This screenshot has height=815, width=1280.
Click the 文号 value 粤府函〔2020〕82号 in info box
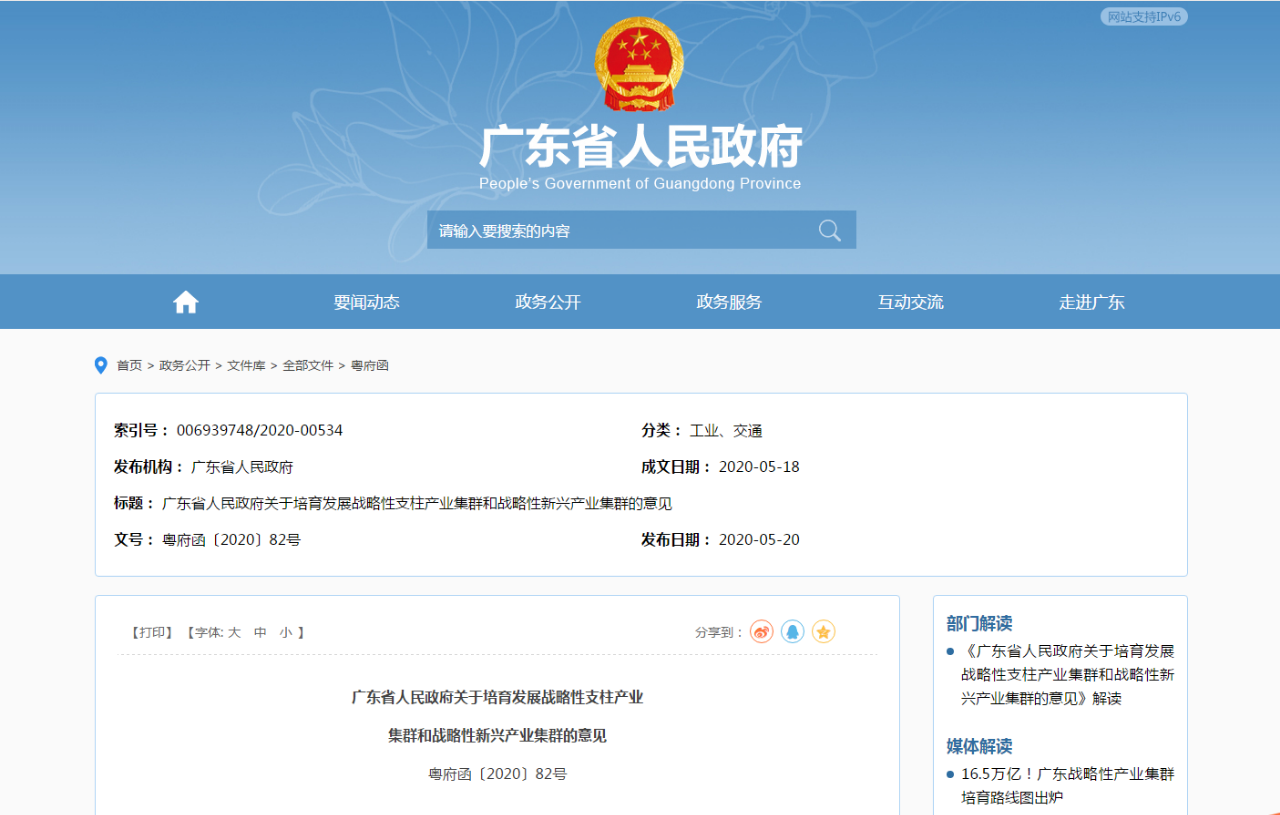pyautogui.click(x=232, y=540)
